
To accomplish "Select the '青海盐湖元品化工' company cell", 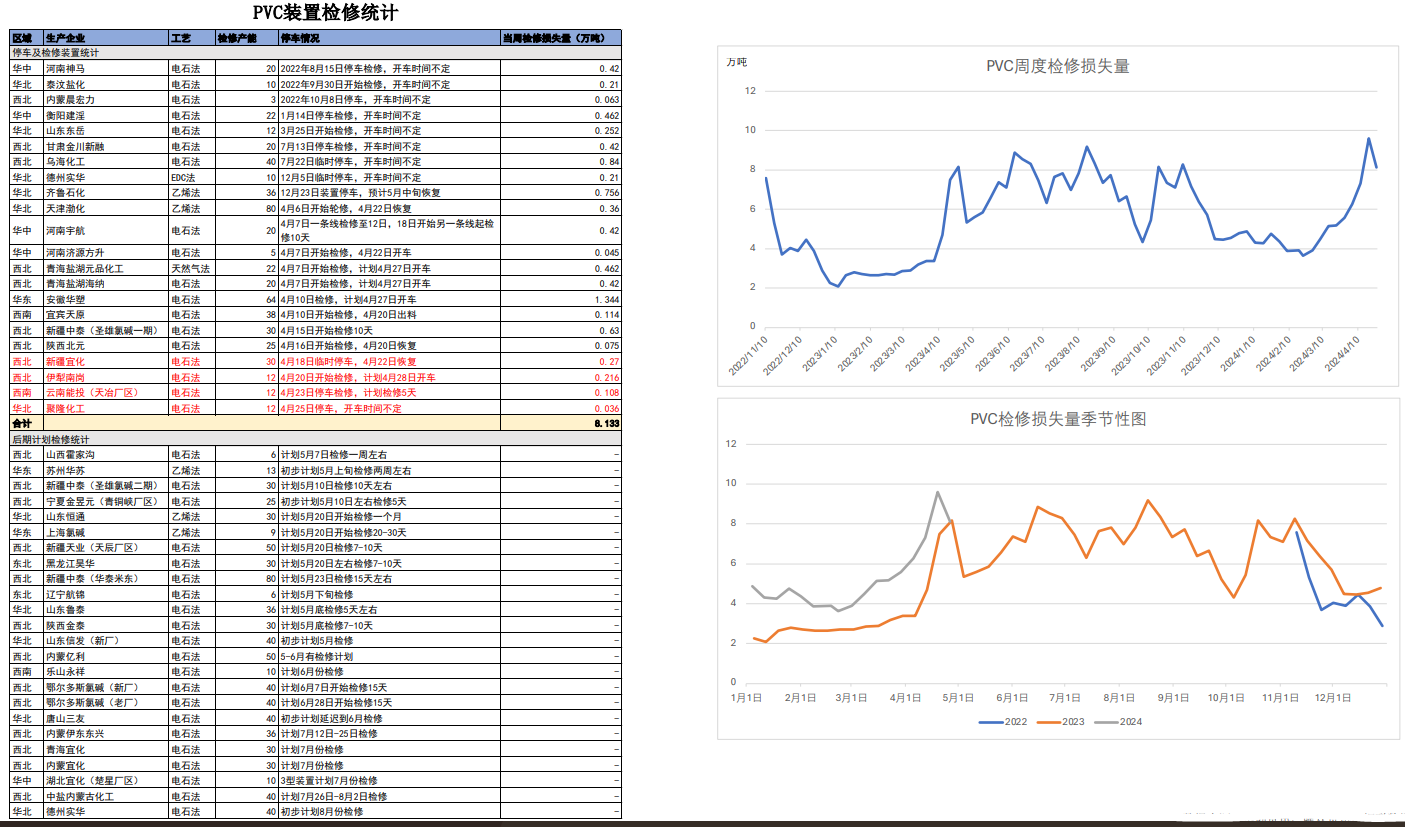I will point(106,269).
